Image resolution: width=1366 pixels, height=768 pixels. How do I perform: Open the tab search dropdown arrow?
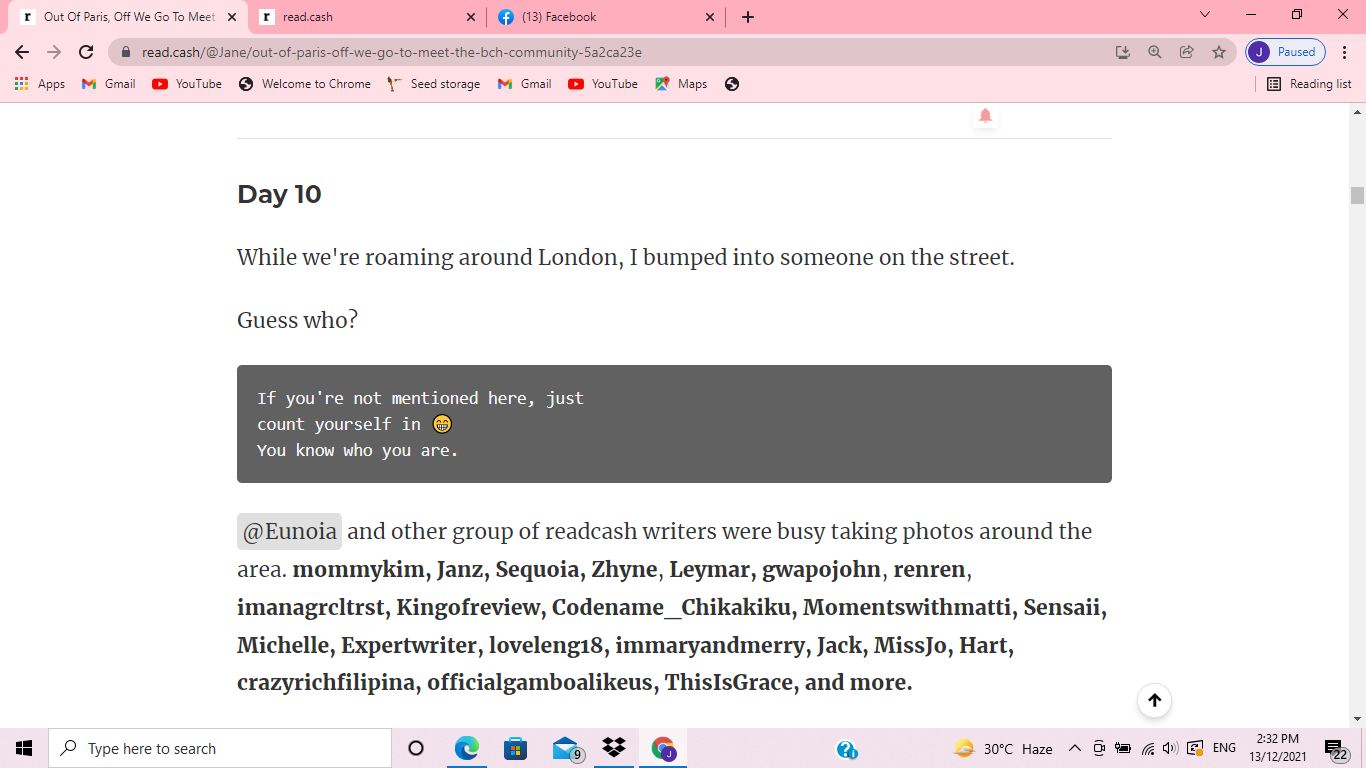pyautogui.click(x=1205, y=14)
